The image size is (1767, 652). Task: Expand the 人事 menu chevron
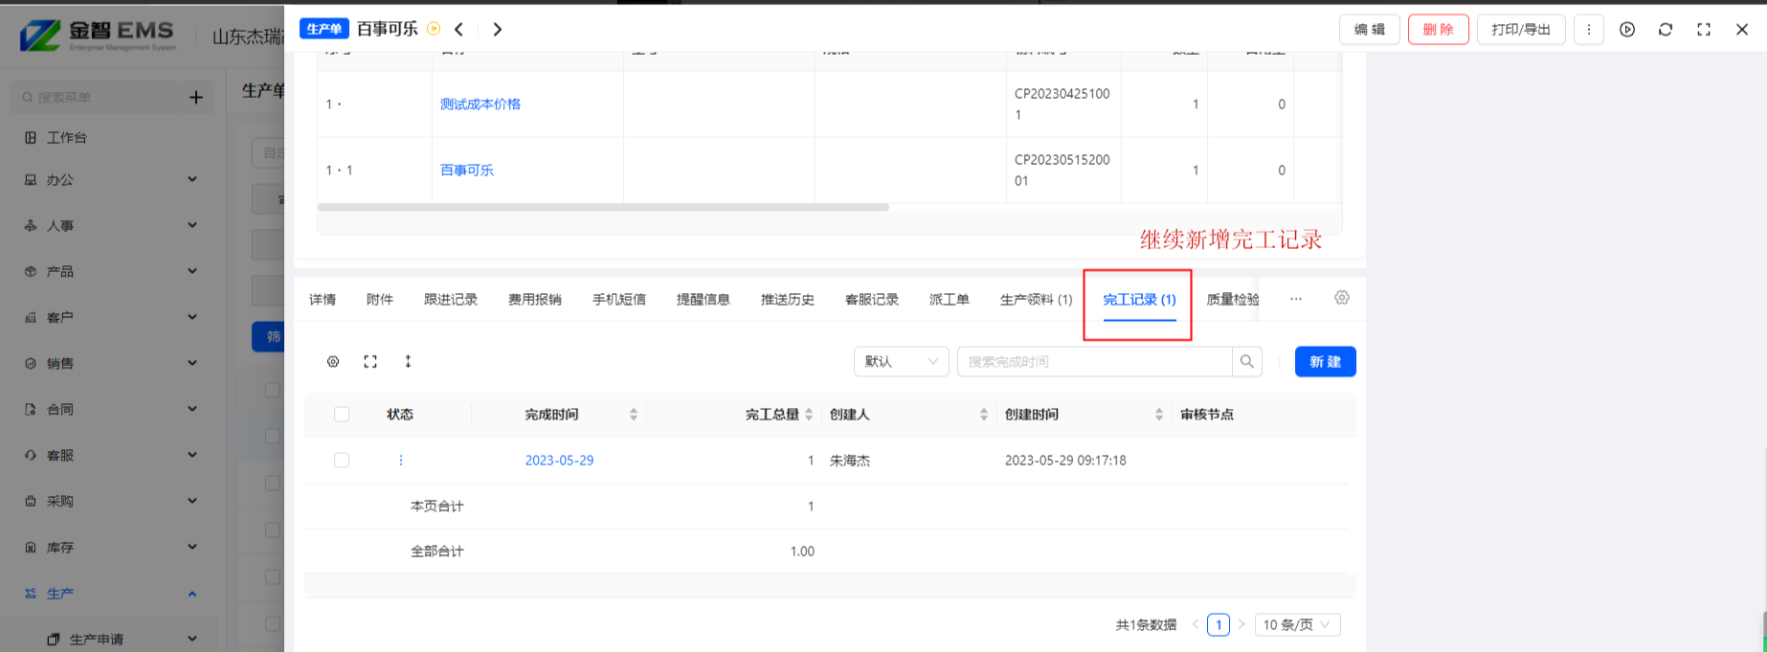tap(192, 225)
